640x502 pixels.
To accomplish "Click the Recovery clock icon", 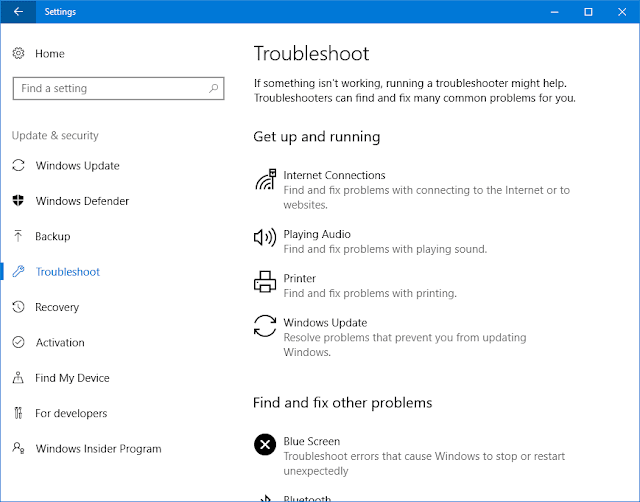I will pos(18,307).
